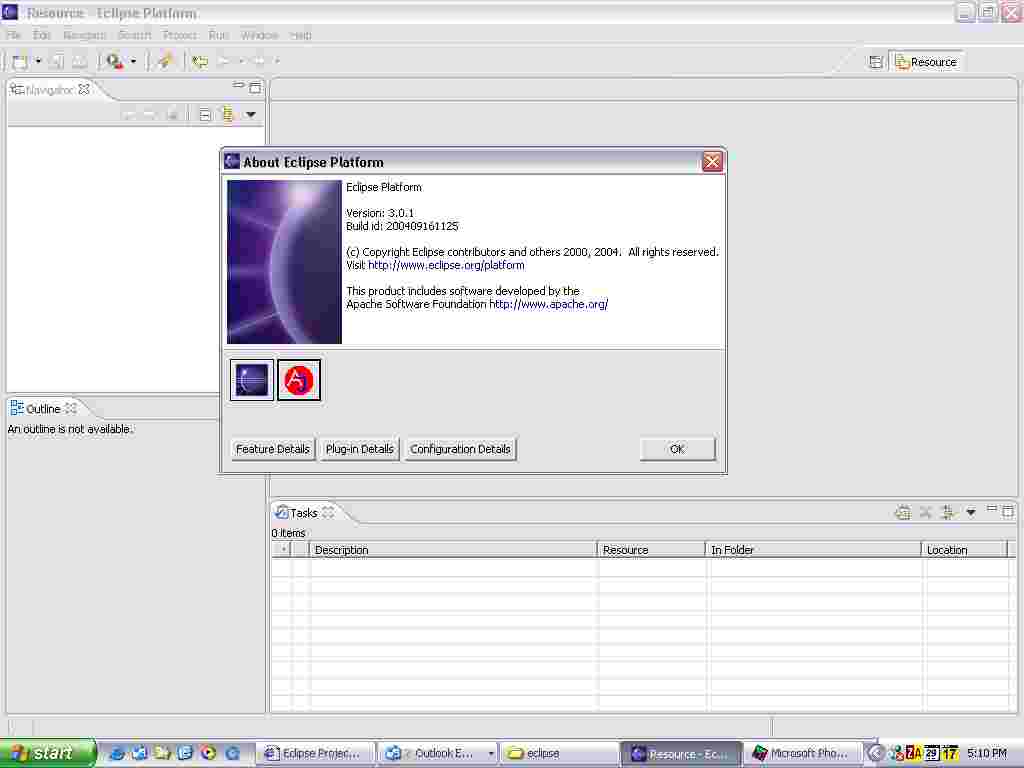Click the Open Perspective icon
Image resolution: width=1024 pixels, height=768 pixels.
[x=876, y=62]
